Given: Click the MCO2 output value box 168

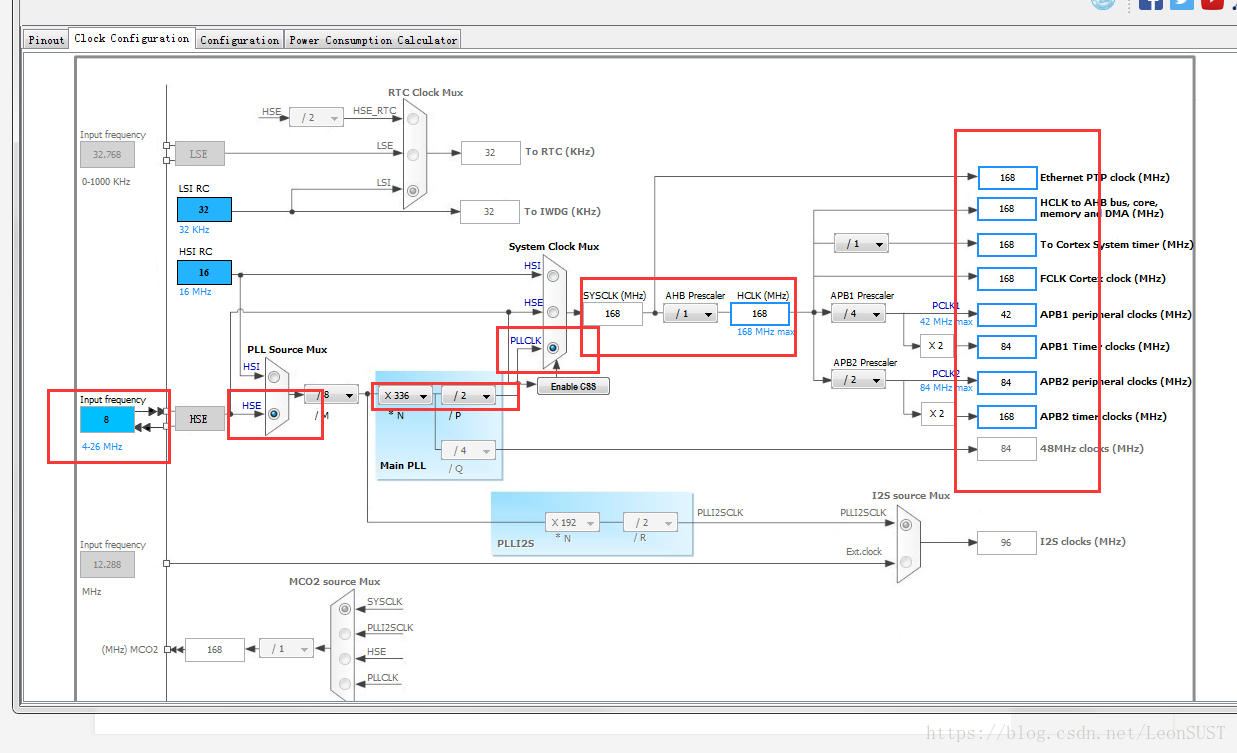Looking at the screenshot, I should pos(215,649).
